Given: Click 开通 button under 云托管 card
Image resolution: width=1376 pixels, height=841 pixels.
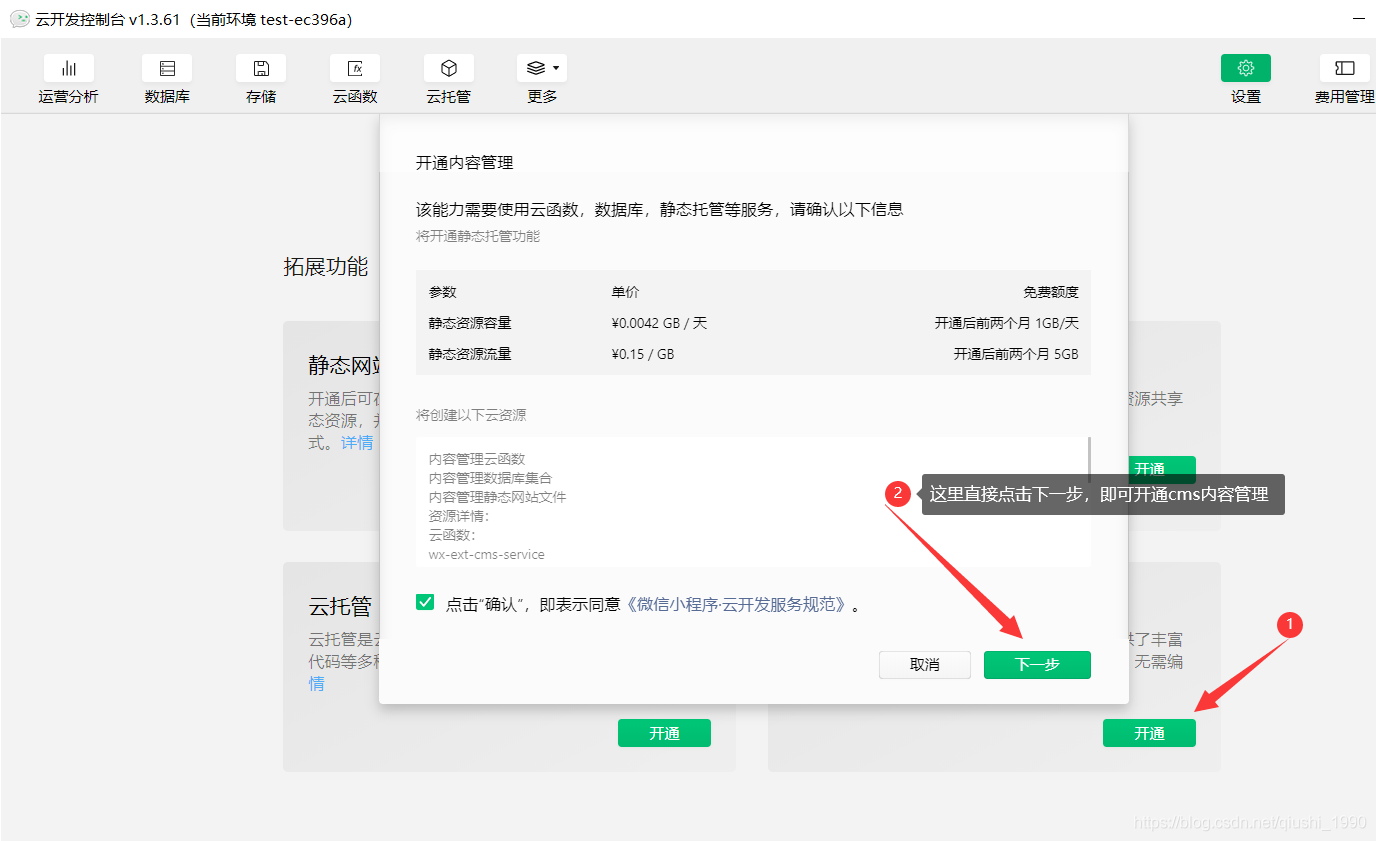Looking at the screenshot, I should (x=664, y=733).
